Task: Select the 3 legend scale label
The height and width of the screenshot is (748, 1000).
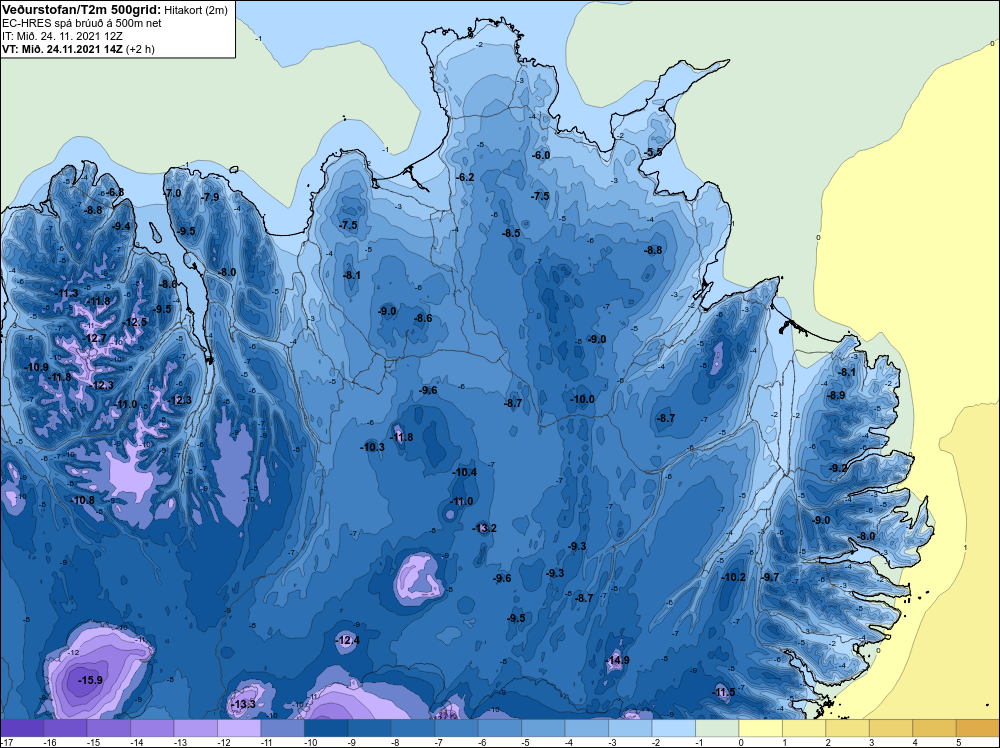Action: point(871,742)
